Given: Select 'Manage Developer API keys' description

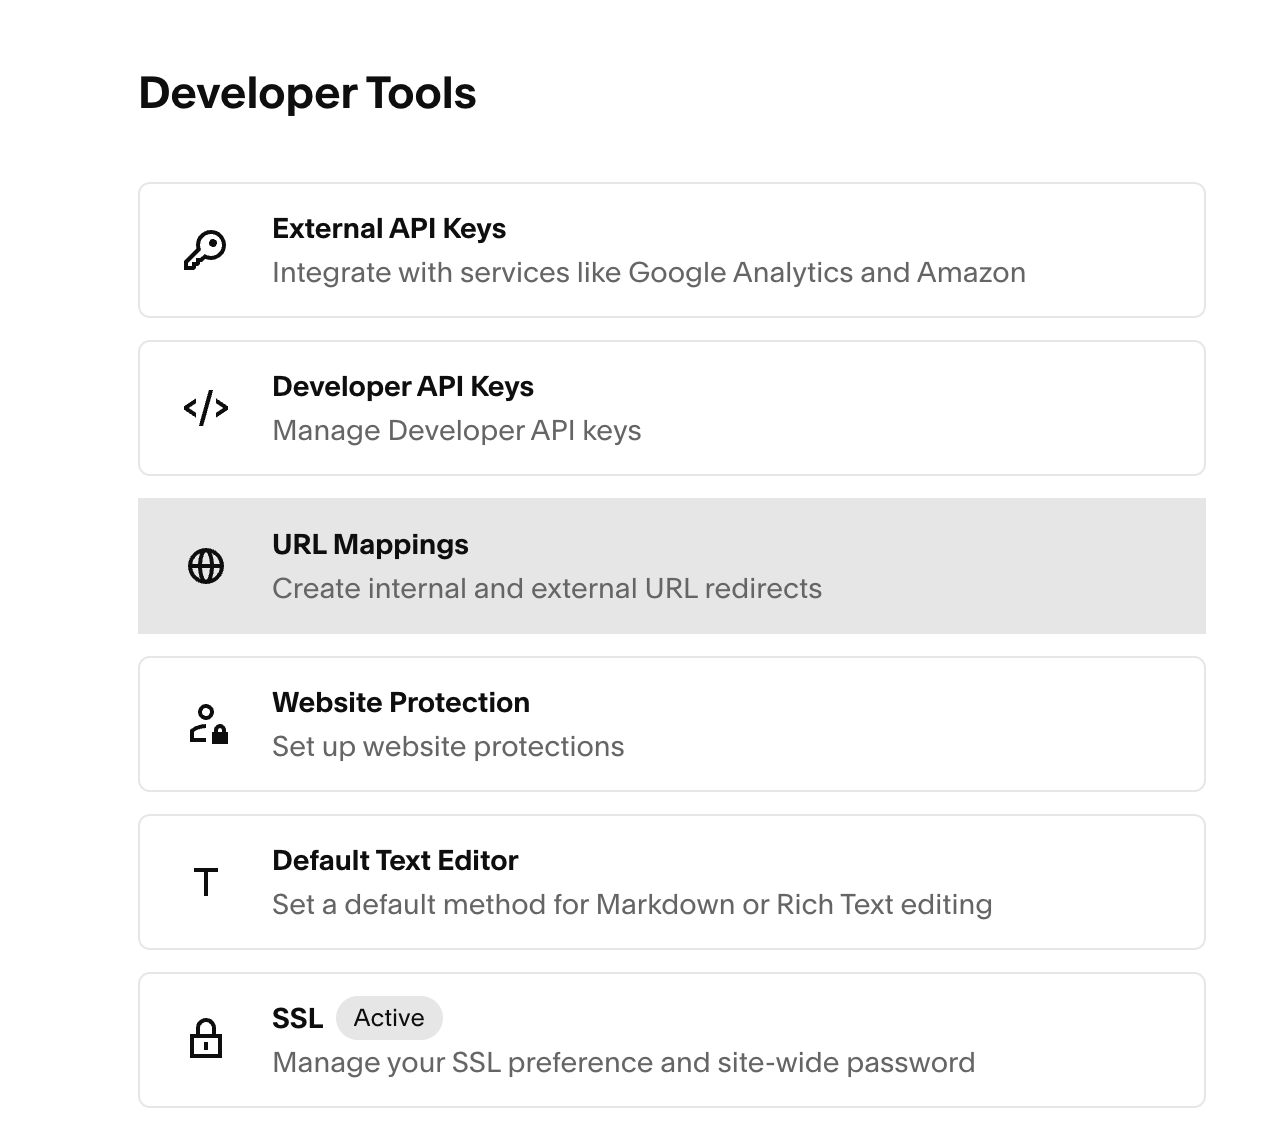Looking at the screenshot, I should (457, 431).
